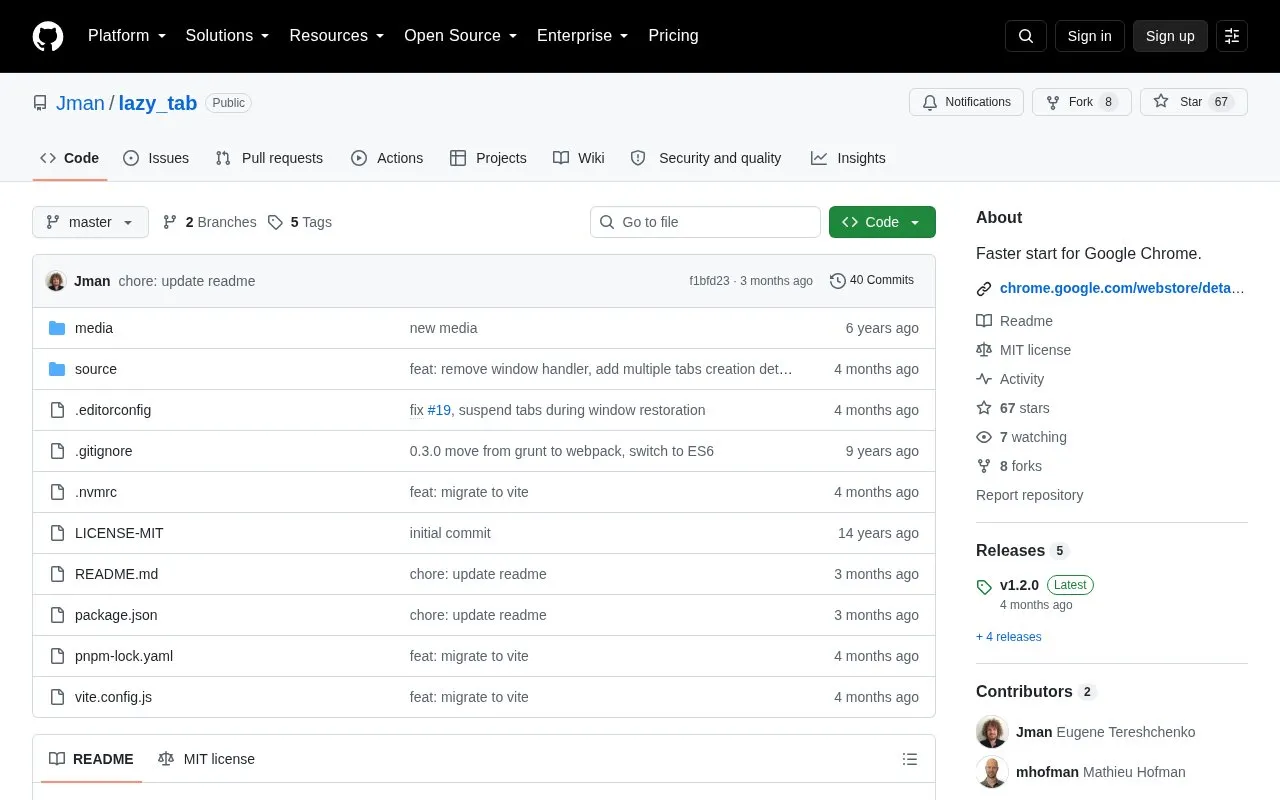The width and height of the screenshot is (1280, 800).
Task: Open the package.json file
Action: (116, 615)
